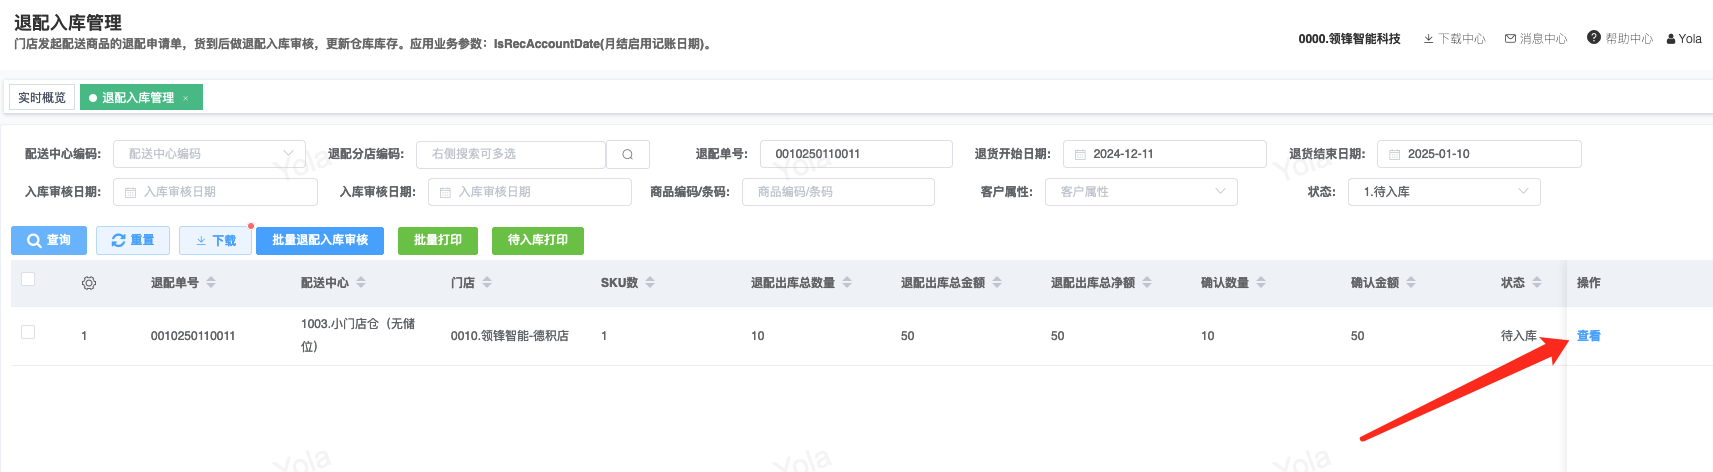
Task: Open the 消息中心 envelope icon
Action: pos(1510,39)
